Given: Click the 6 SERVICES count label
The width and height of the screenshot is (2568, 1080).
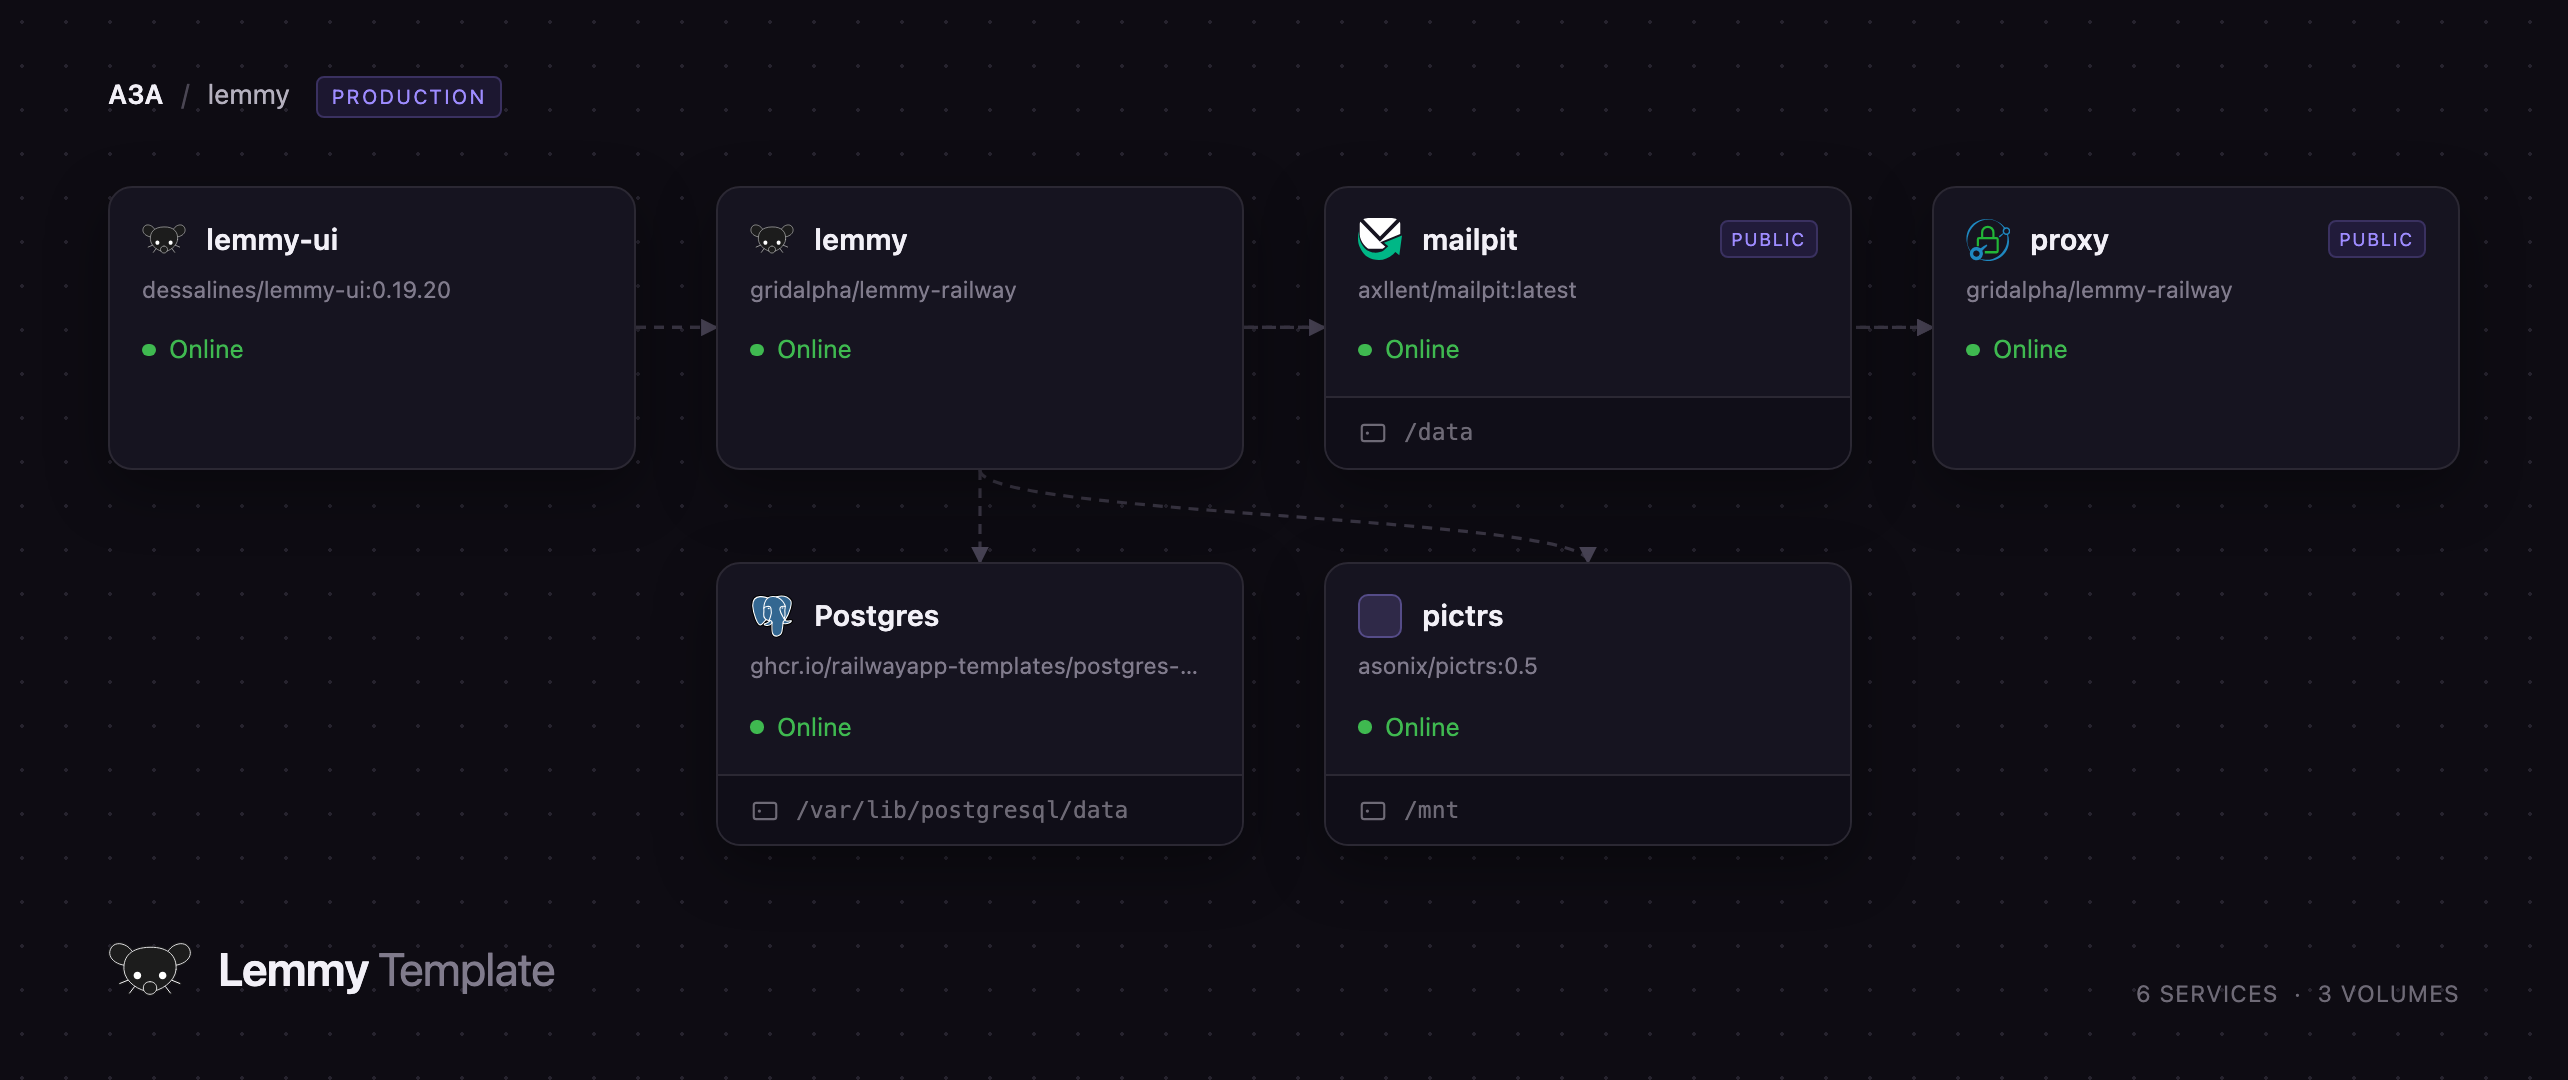Looking at the screenshot, I should (2207, 994).
